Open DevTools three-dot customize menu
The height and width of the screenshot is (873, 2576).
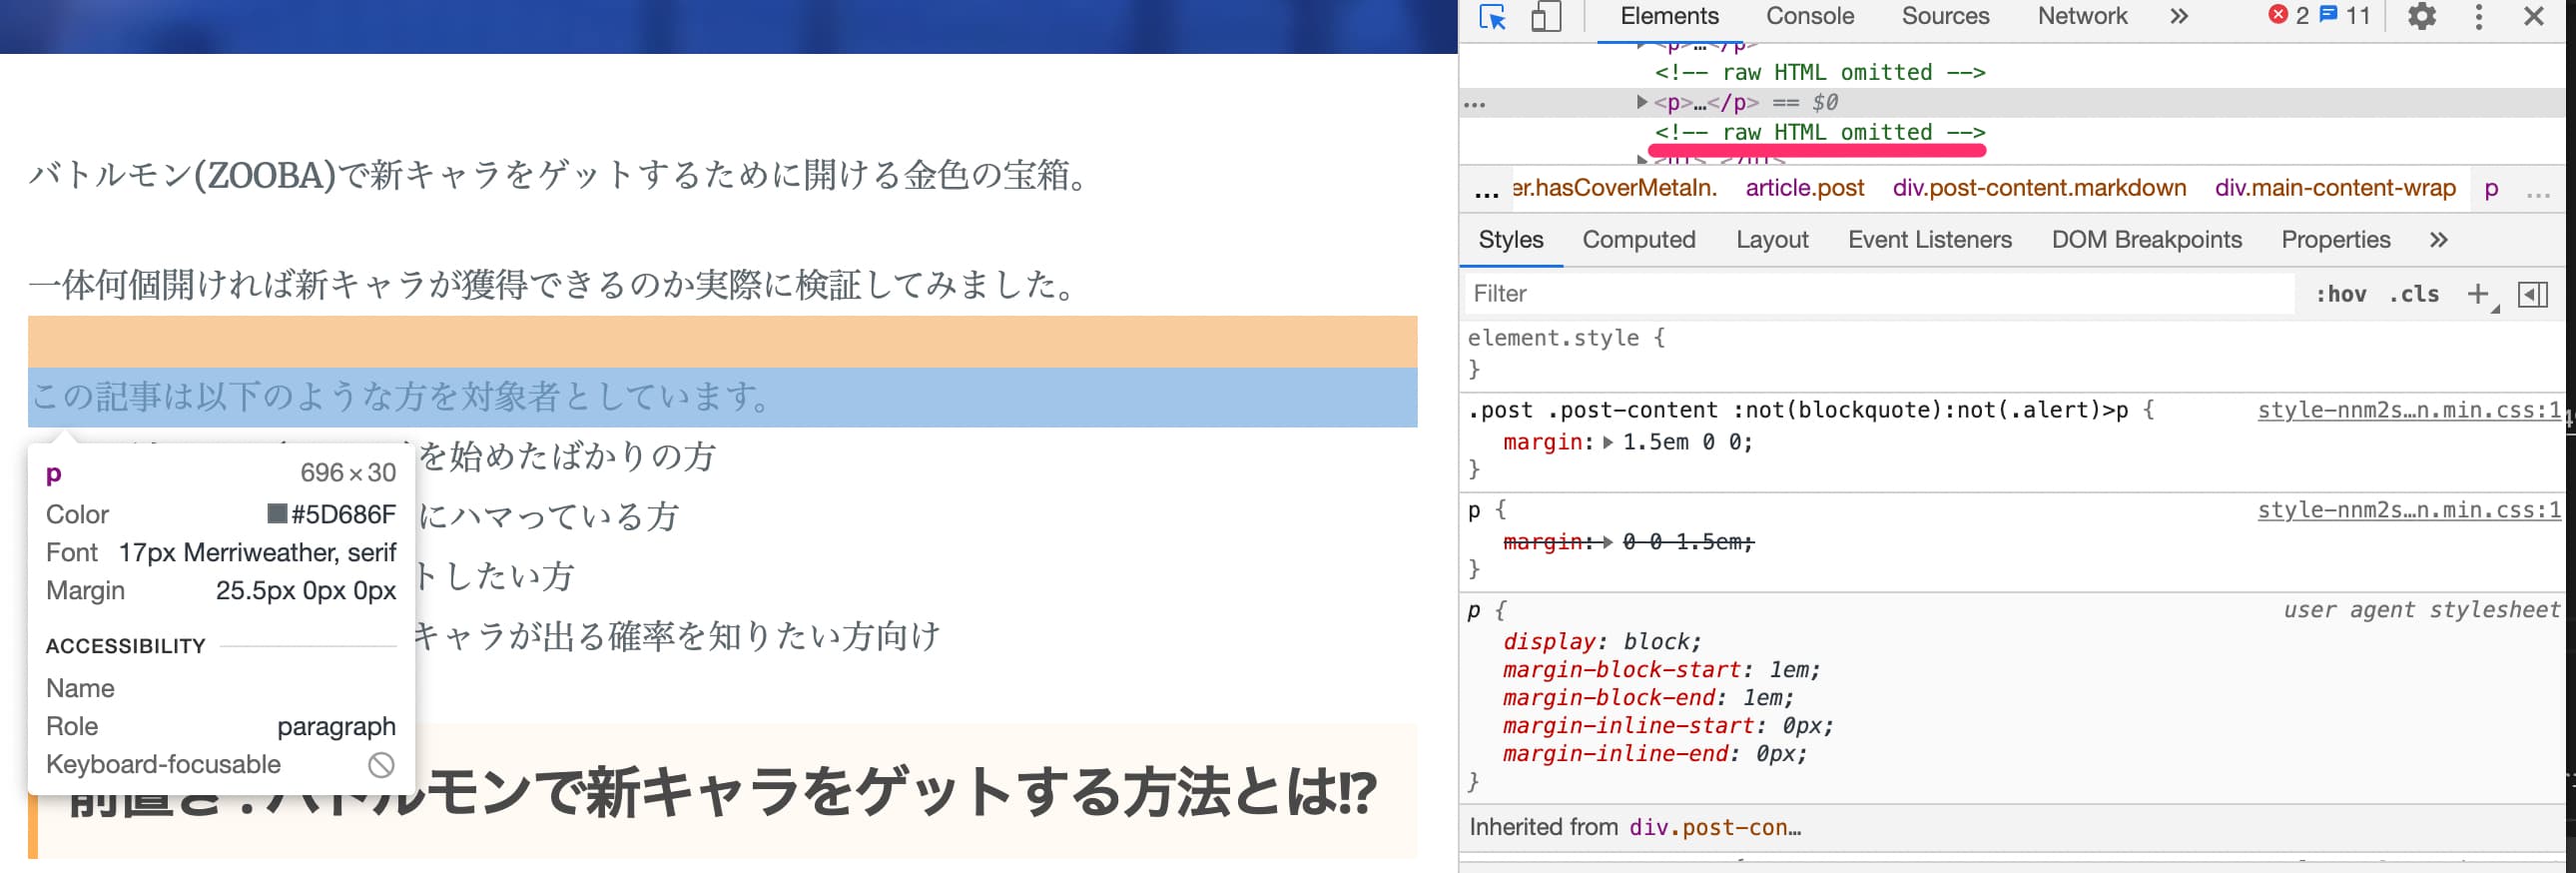tap(2478, 16)
